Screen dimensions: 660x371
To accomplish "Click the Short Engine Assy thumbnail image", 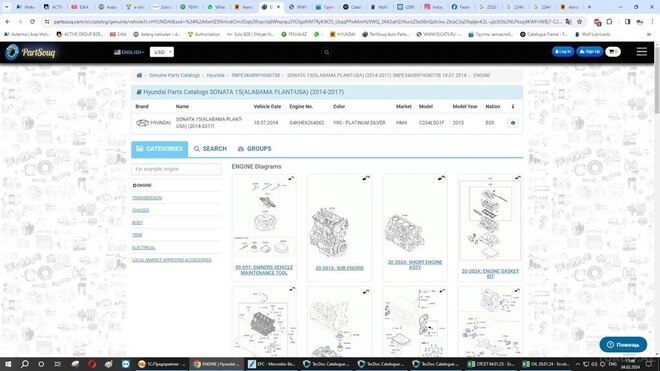I will 404,233.
